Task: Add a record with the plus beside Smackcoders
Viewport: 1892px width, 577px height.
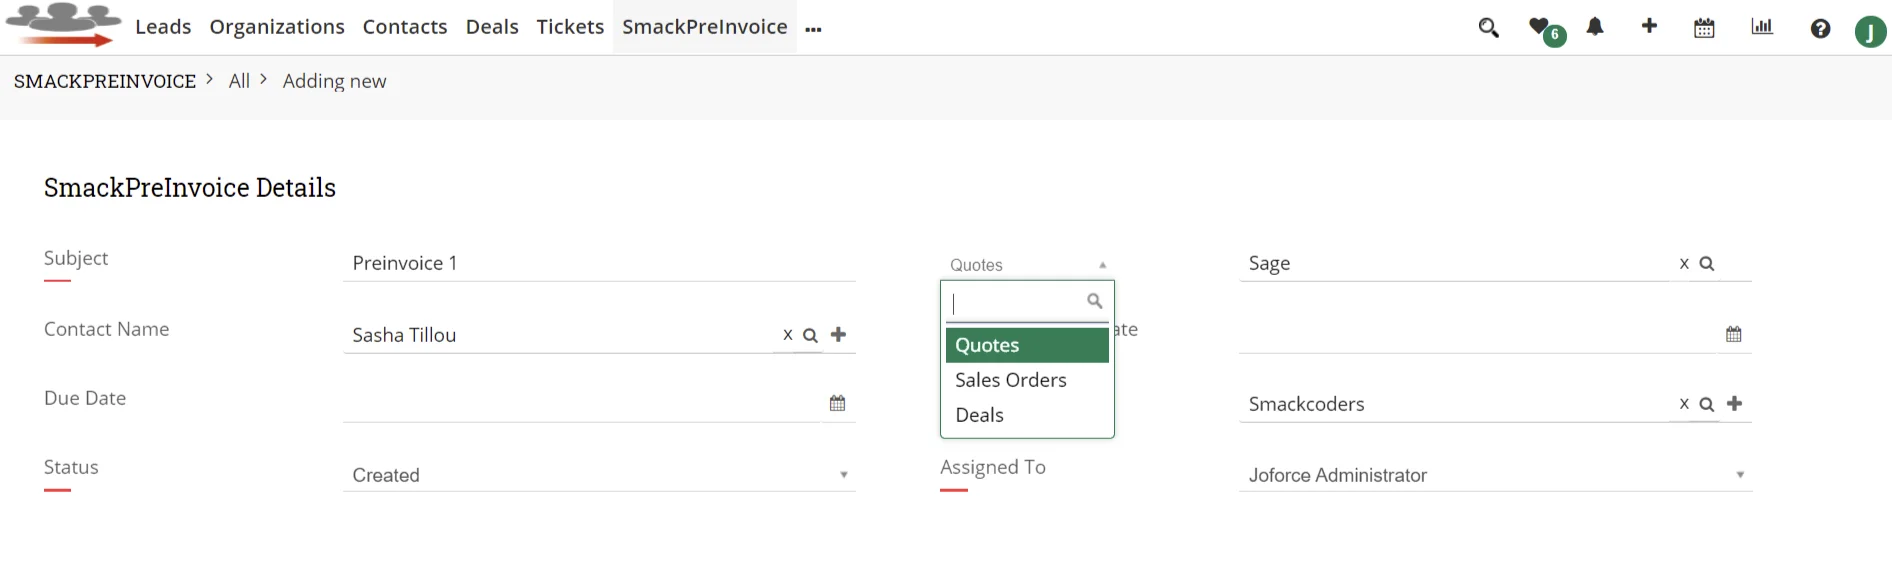Action: click(x=1736, y=404)
